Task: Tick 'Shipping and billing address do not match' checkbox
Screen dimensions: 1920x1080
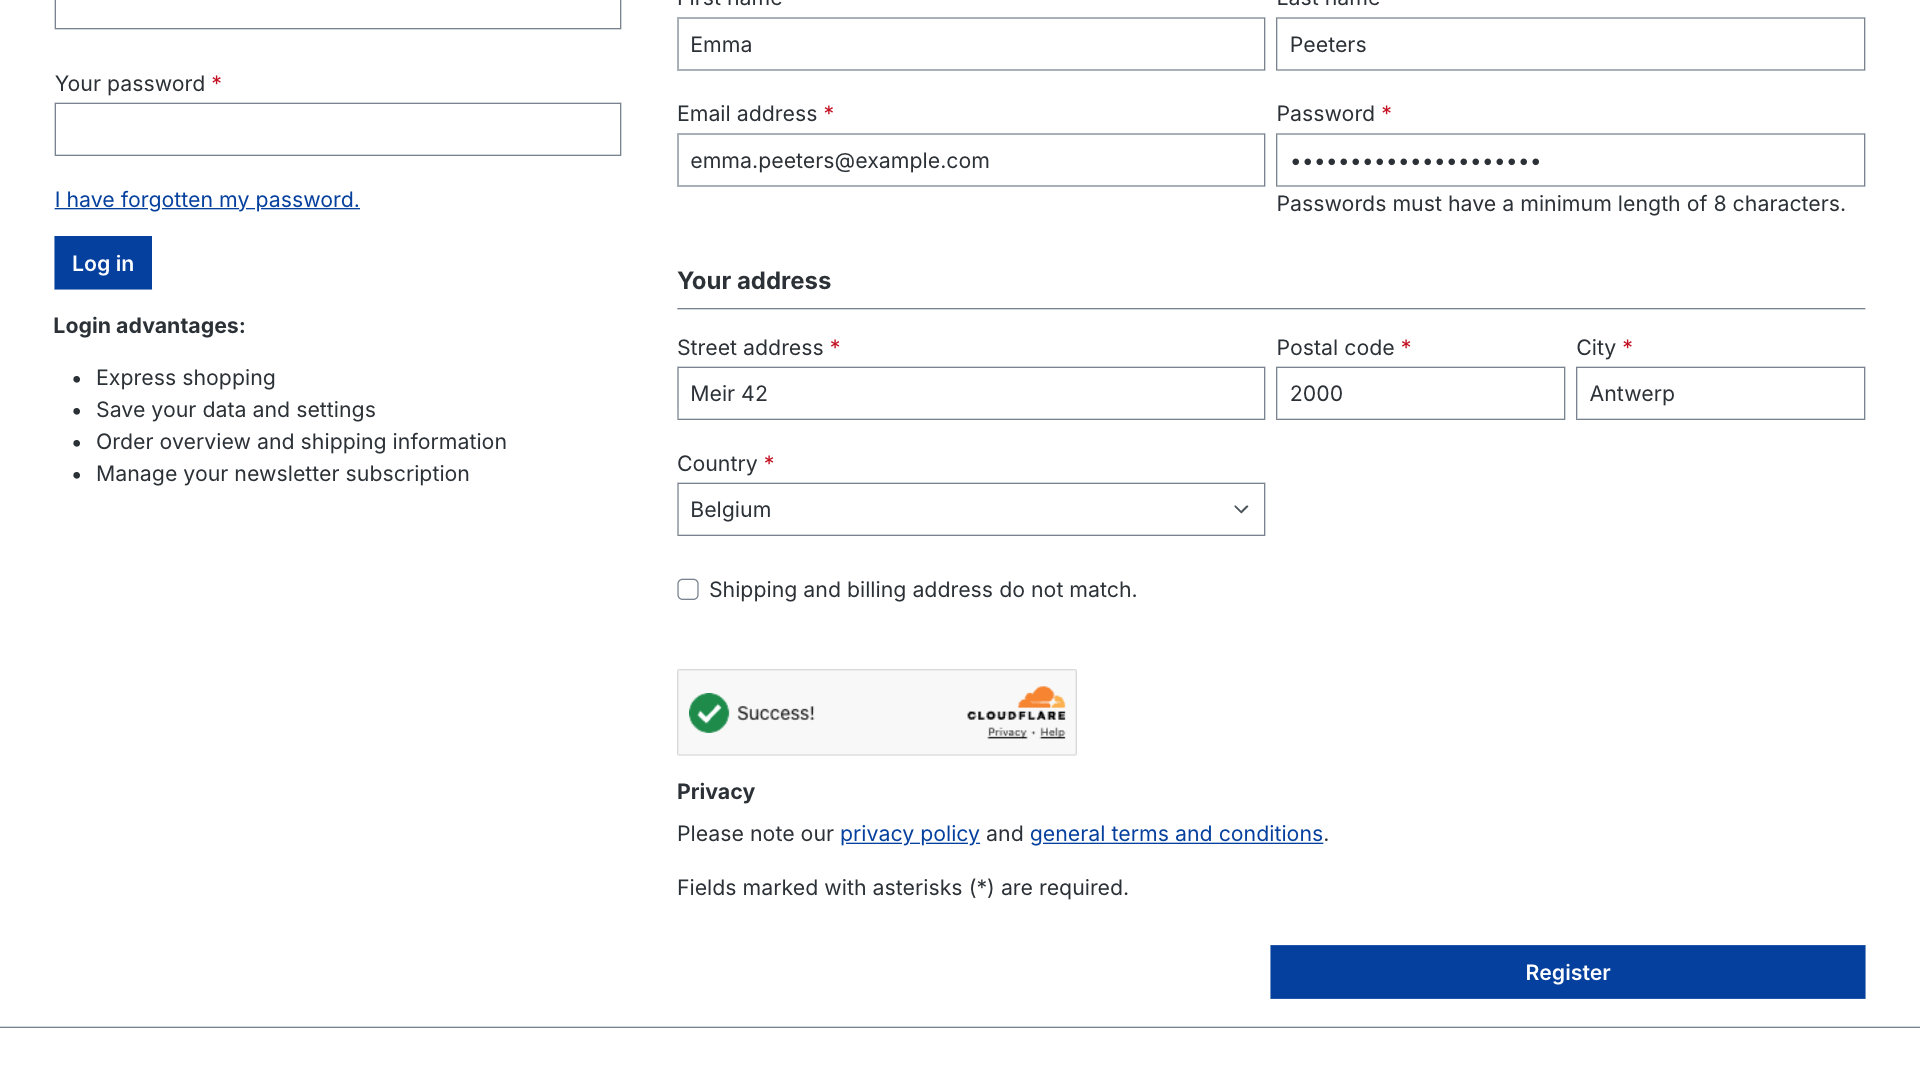Action: (x=688, y=590)
